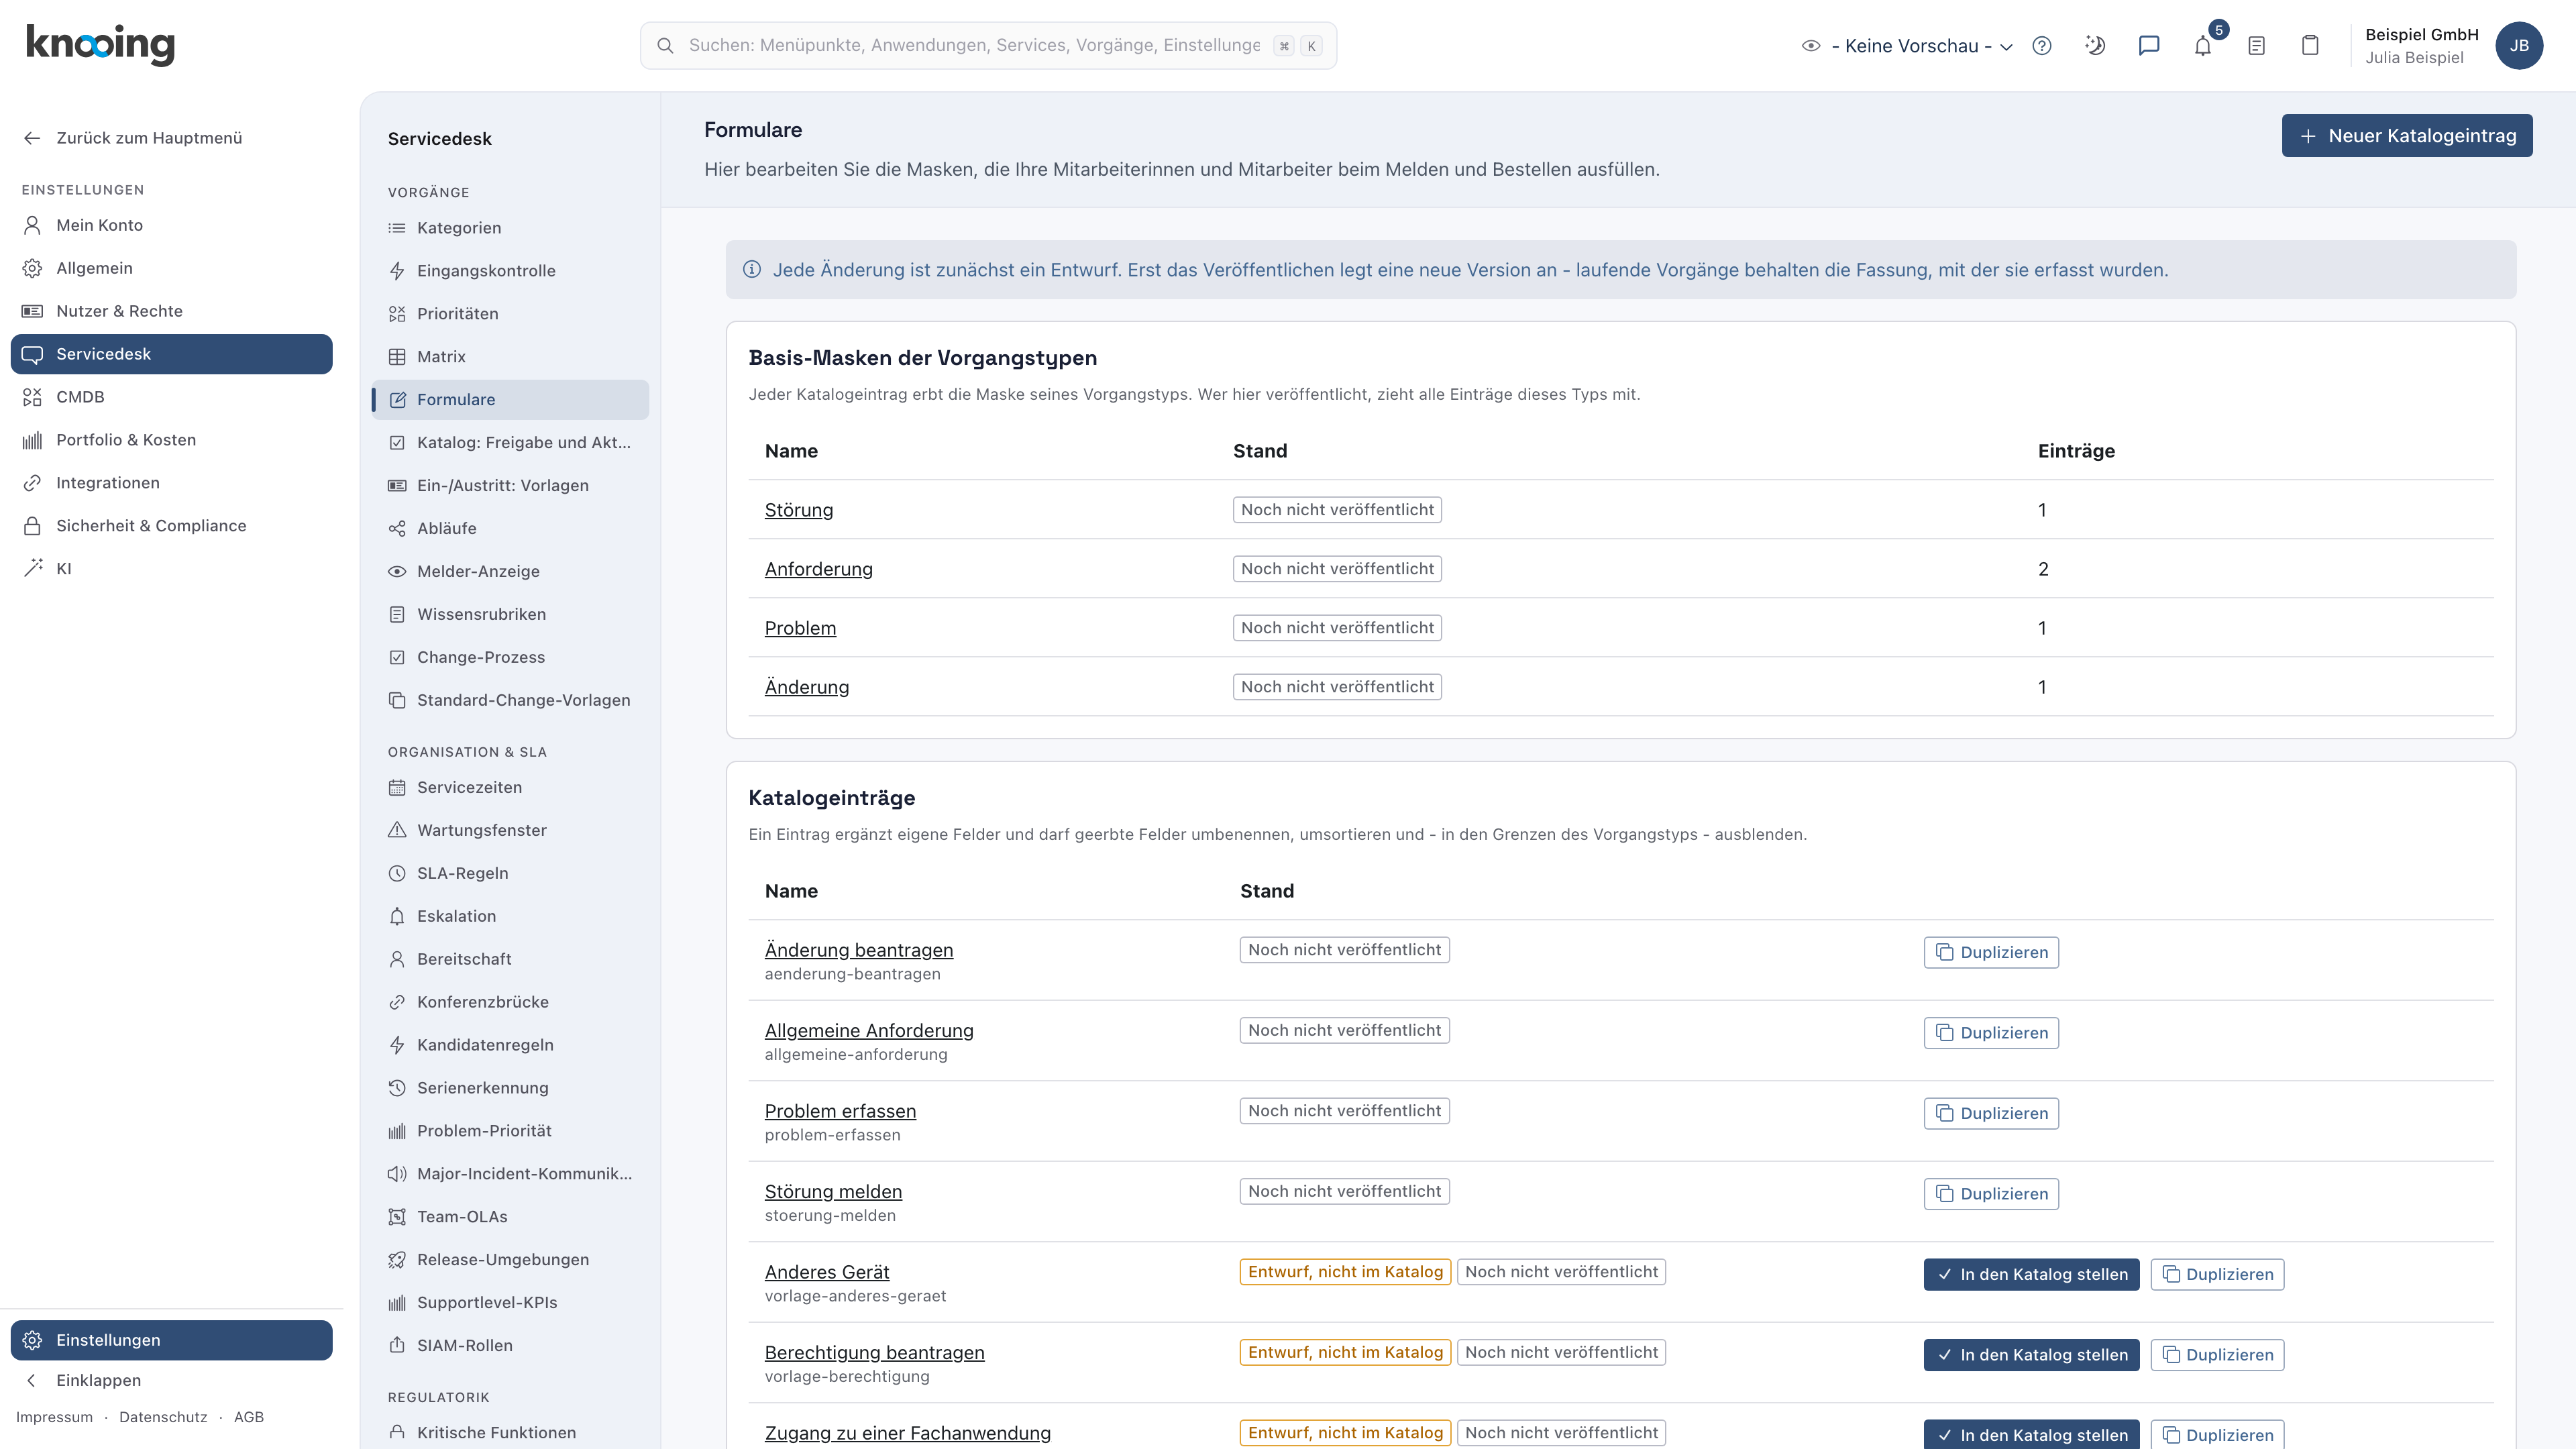2576x1449 pixels.
Task: Open the Anforderung base mask link
Action: [819, 569]
